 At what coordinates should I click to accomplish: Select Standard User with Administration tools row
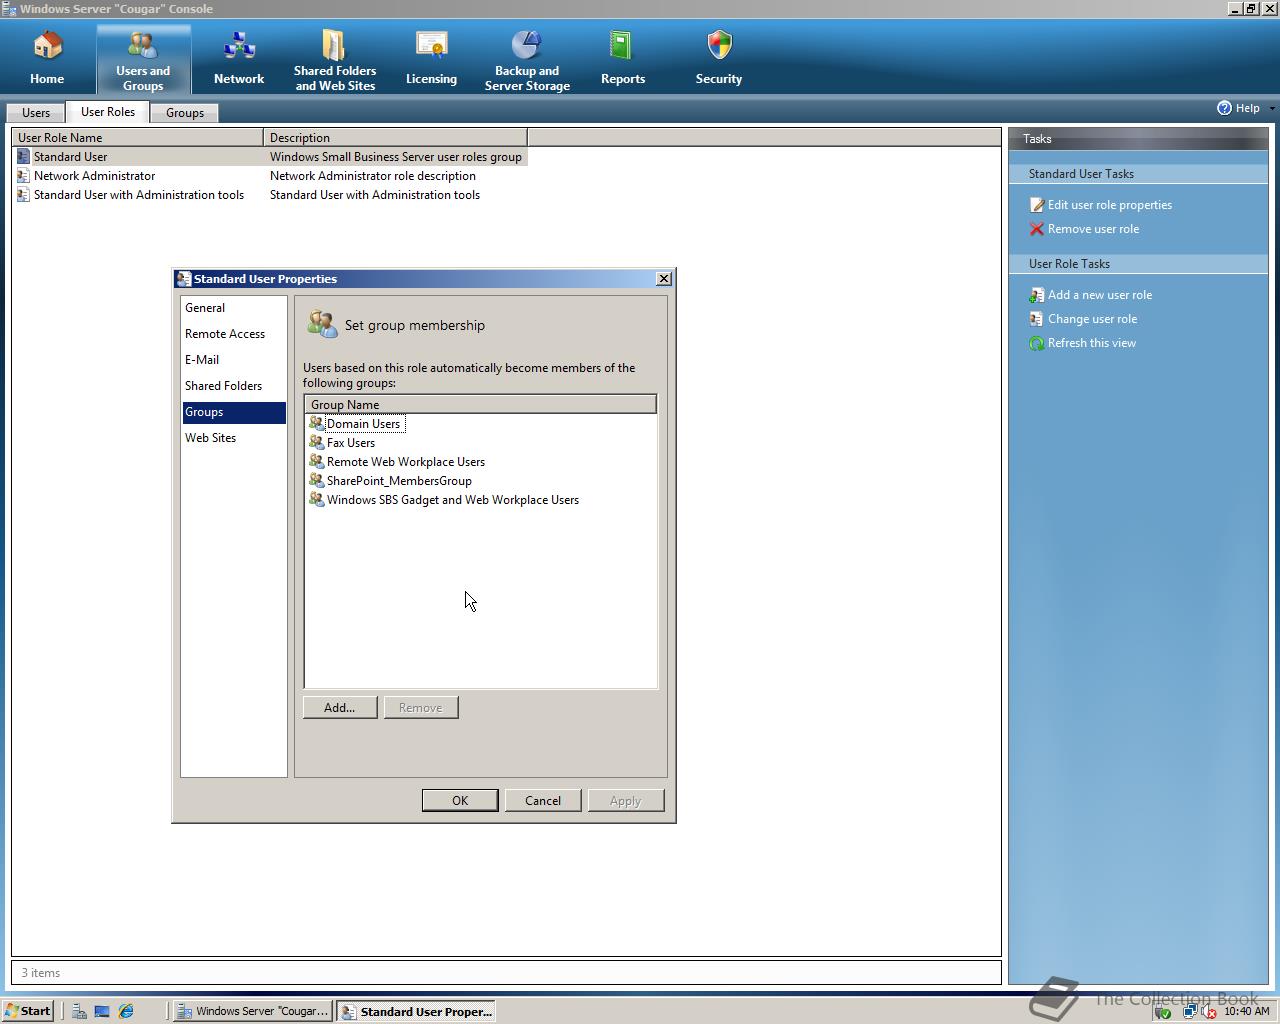270,195
